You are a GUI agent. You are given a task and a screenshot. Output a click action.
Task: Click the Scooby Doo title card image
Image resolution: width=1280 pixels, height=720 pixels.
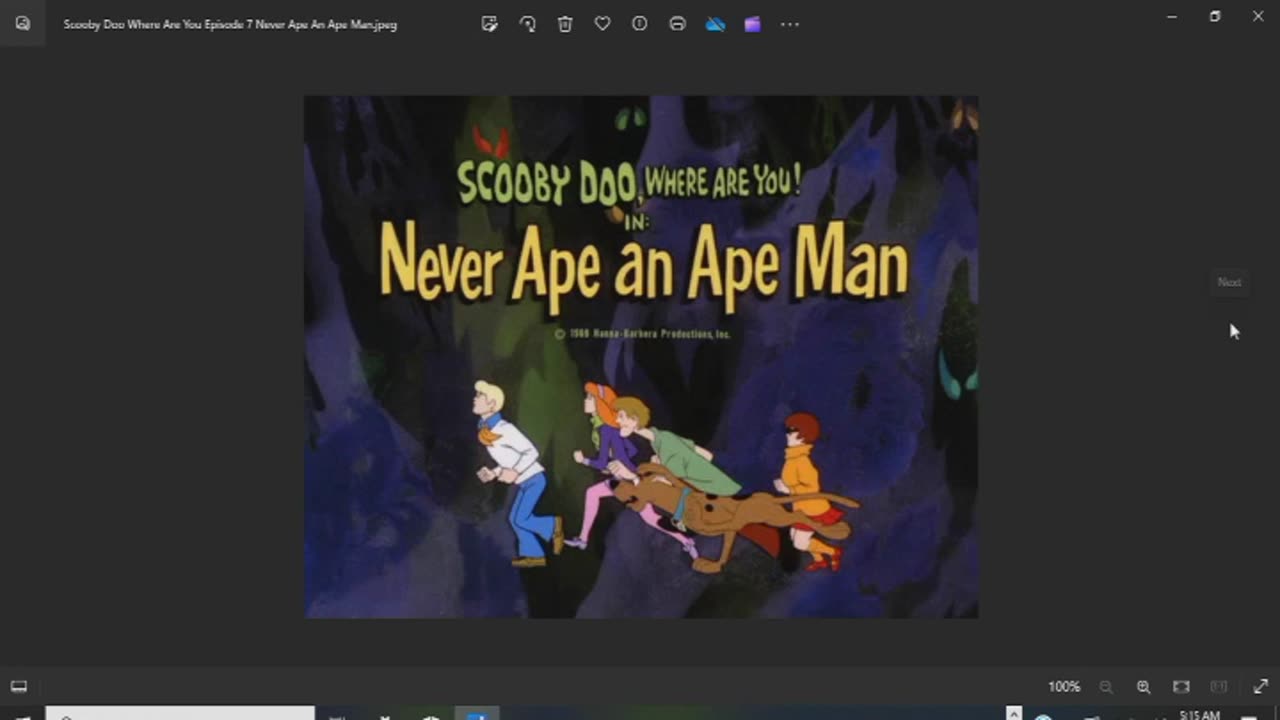(641, 357)
